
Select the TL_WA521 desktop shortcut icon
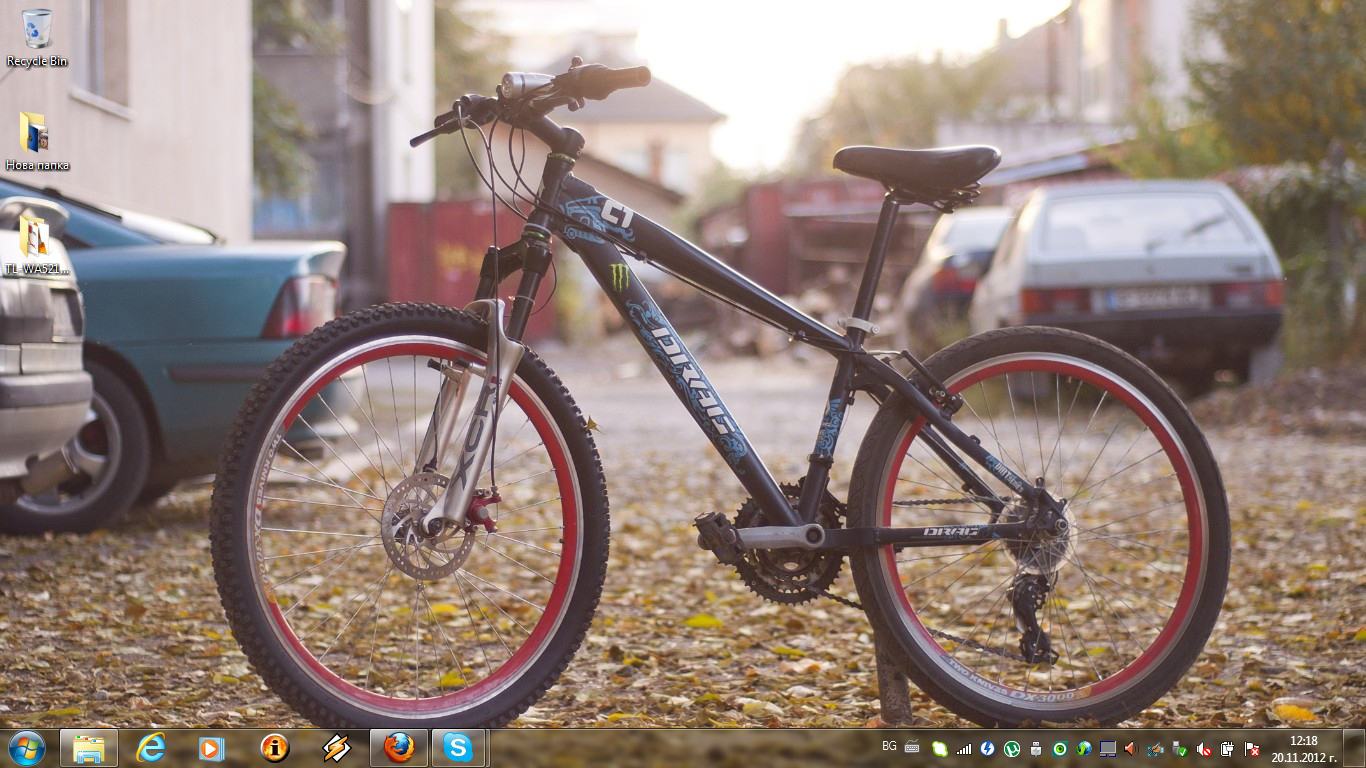(37, 245)
